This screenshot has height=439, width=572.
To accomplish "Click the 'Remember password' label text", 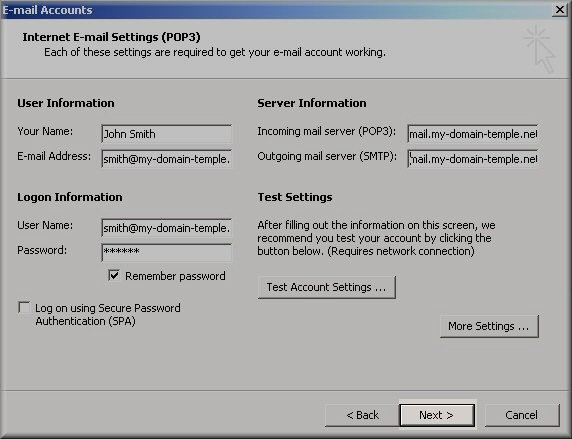I will pos(175,276).
